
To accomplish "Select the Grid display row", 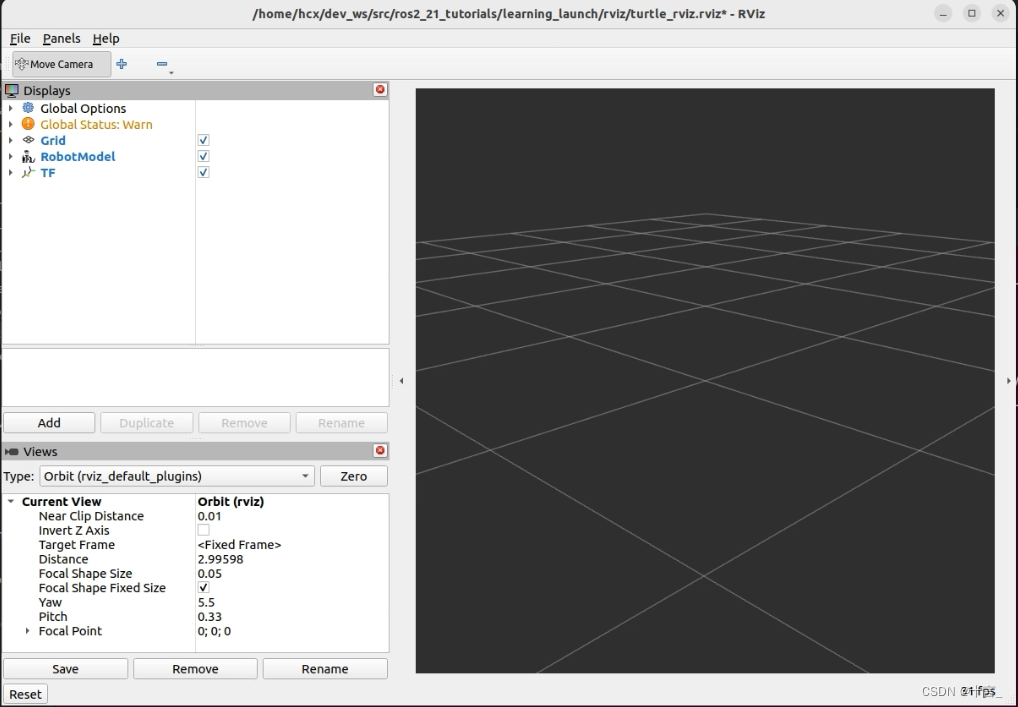I will tap(196, 140).
